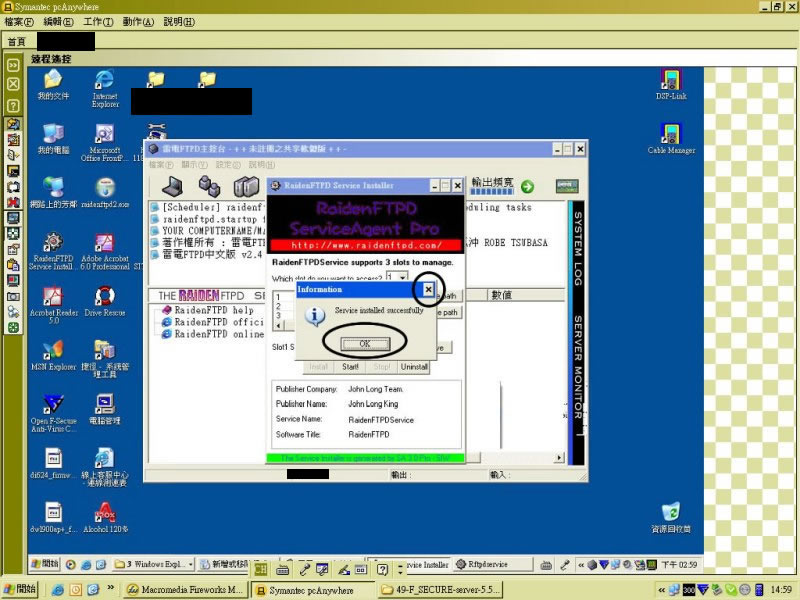Click the two-users icon in RaidenFTPD toolbar

pos(209,186)
